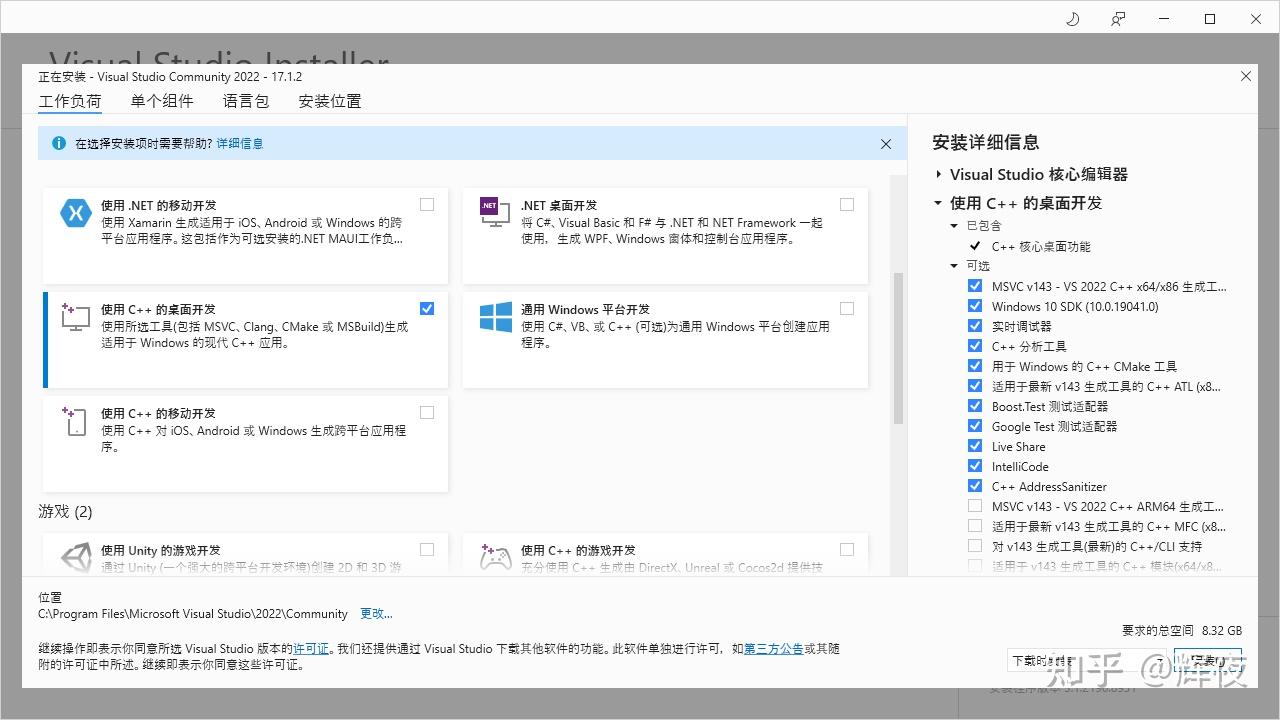1280x720 pixels.
Task: Click the .NET desktop development icon
Action: pos(492,212)
